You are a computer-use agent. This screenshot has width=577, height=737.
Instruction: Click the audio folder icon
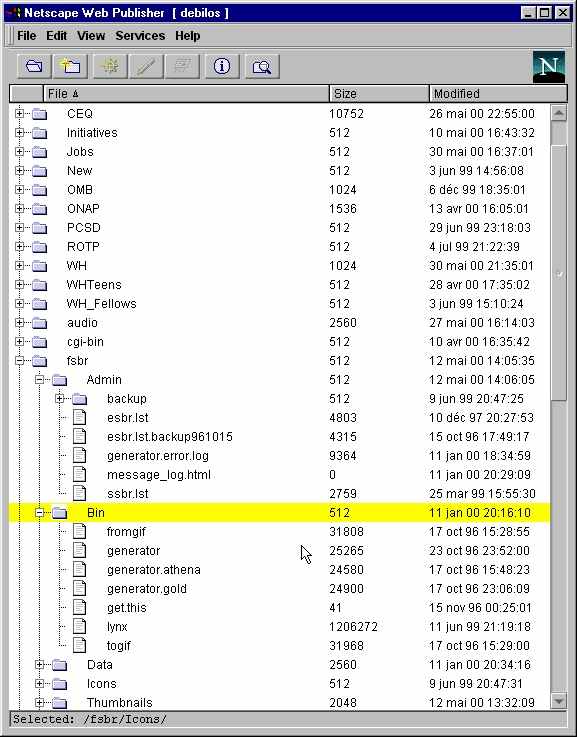39,323
